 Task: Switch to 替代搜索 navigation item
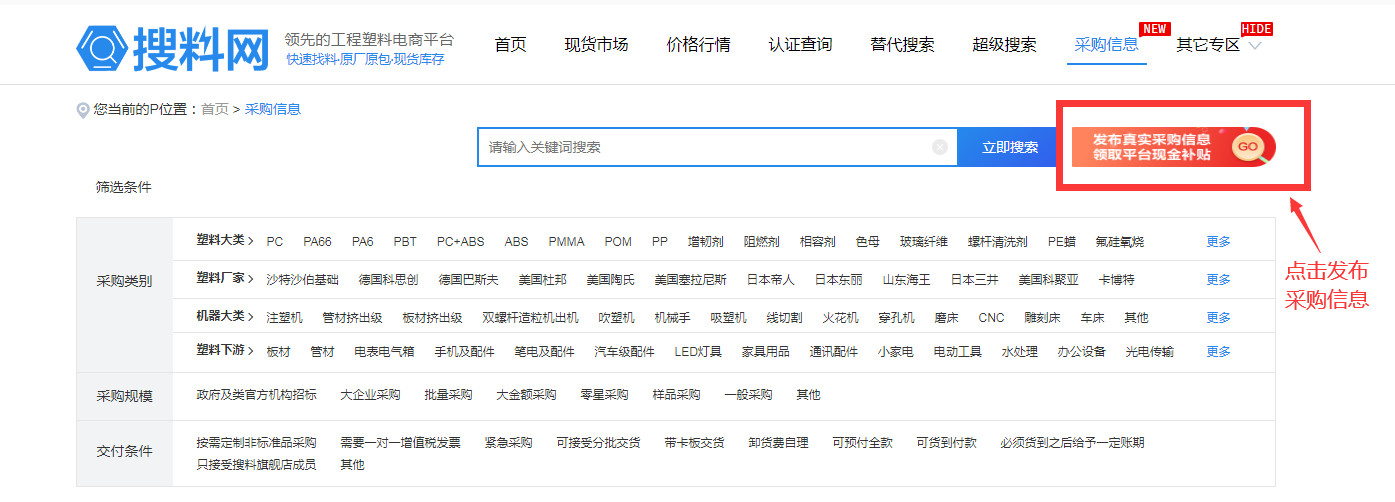point(902,45)
